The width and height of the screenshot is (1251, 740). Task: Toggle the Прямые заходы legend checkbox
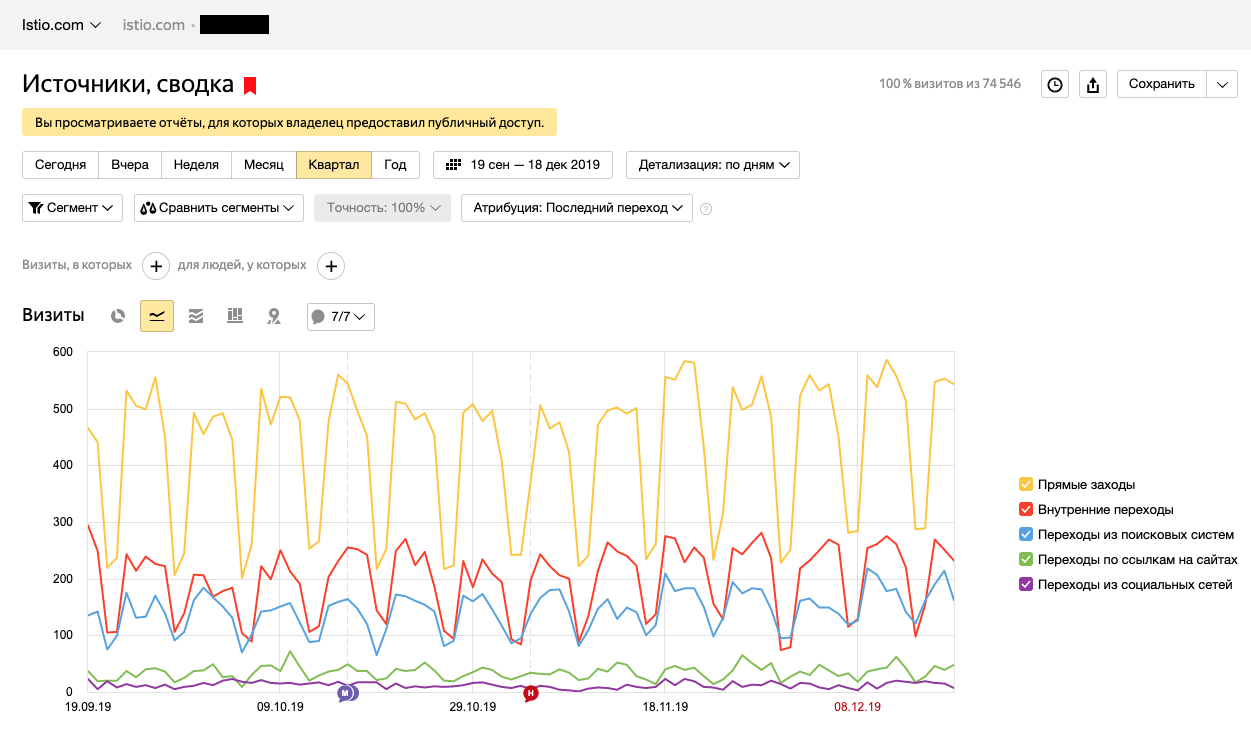pyautogui.click(x=1025, y=485)
